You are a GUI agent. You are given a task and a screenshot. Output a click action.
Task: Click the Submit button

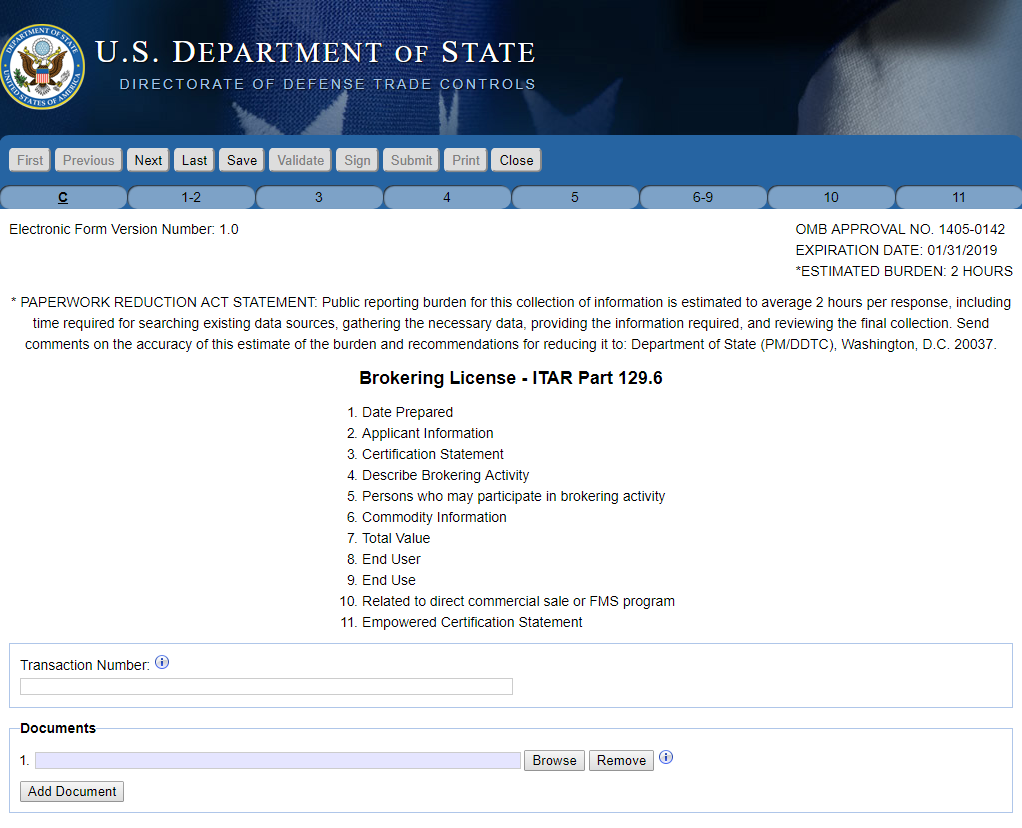[411, 160]
